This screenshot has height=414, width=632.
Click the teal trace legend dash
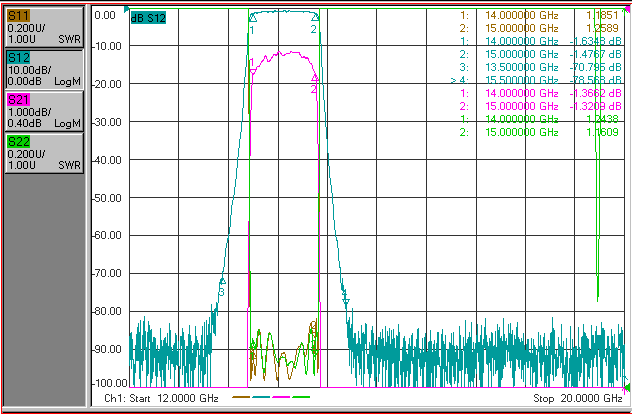click(x=261, y=397)
